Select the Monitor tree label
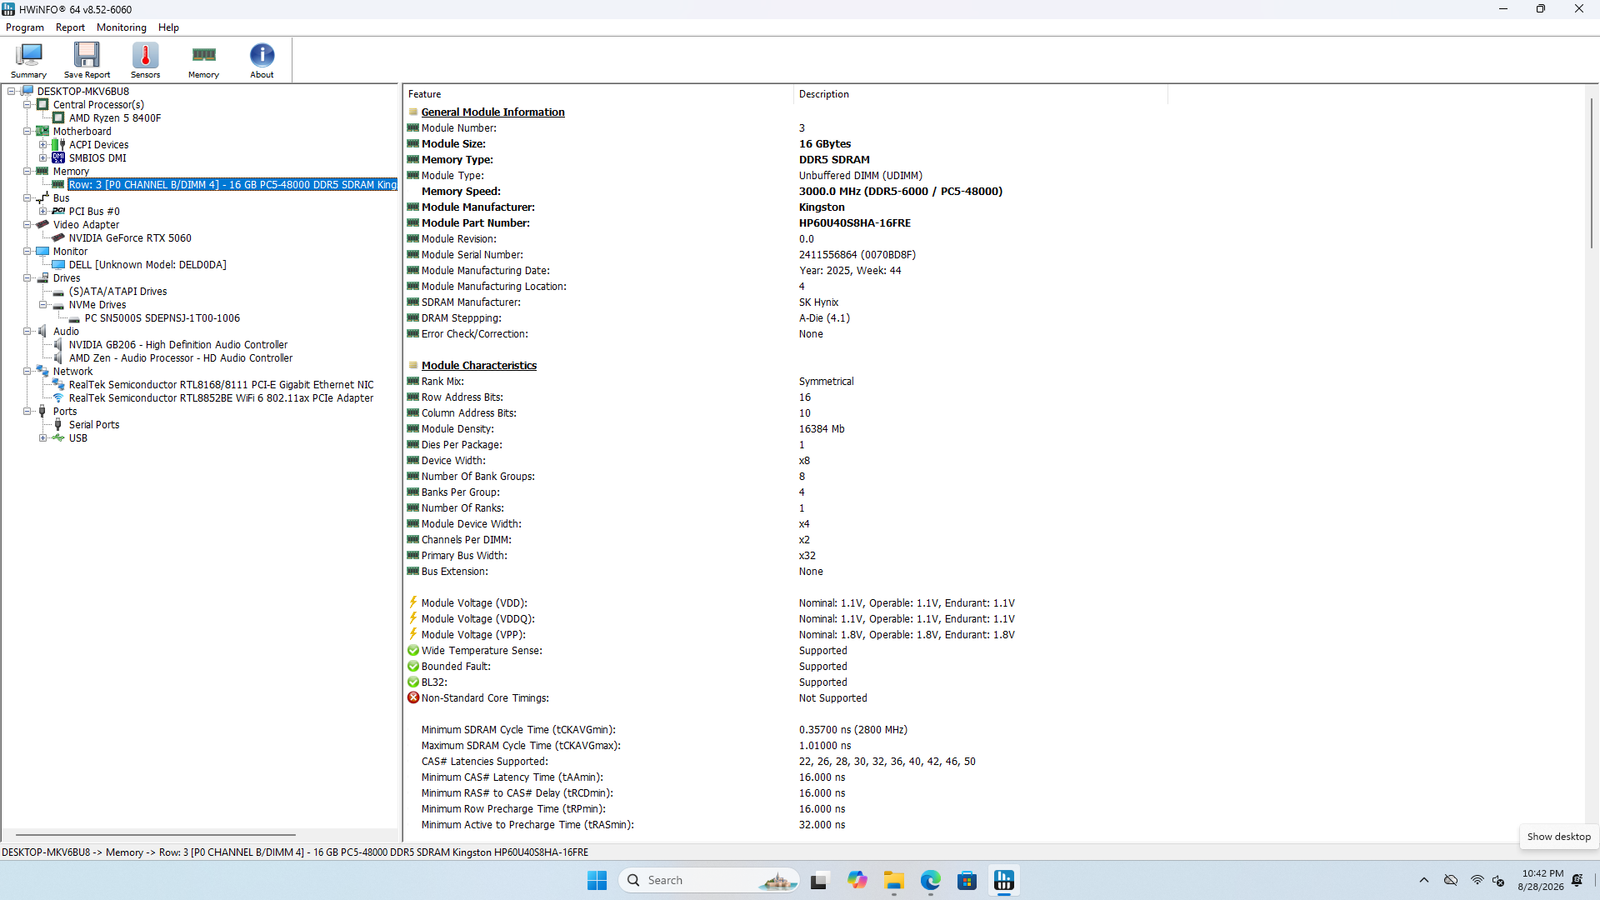Image resolution: width=1600 pixels, height=900 pixels. point(70,251)
